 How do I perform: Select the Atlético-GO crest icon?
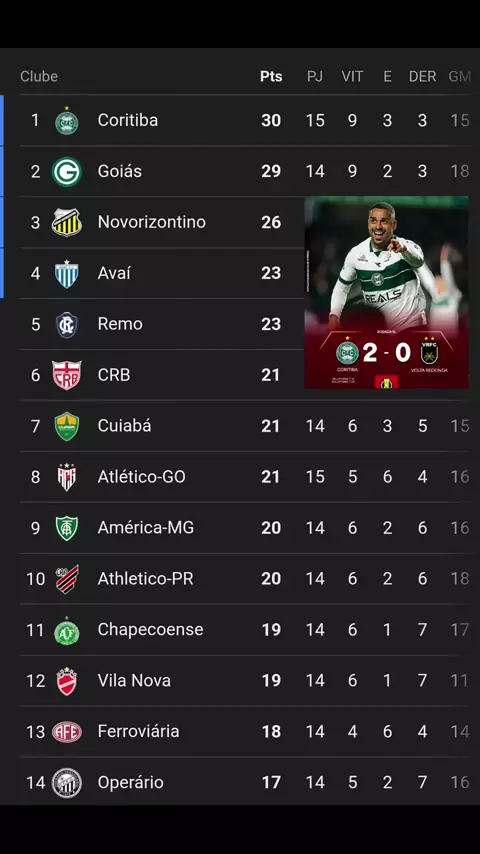pos(66,477)
